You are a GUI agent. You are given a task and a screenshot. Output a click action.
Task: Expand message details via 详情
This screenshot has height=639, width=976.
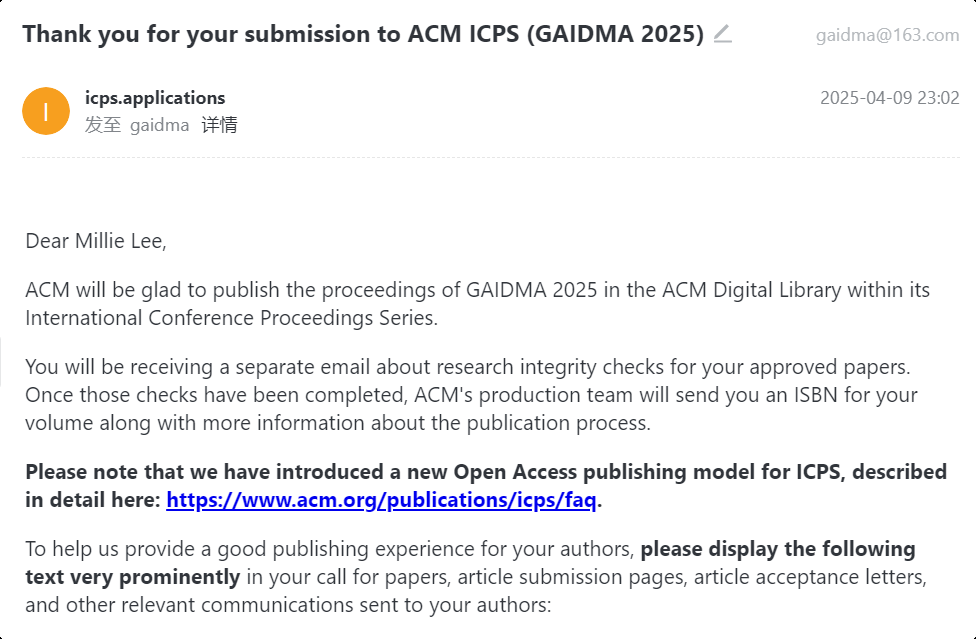click(219, 125)
